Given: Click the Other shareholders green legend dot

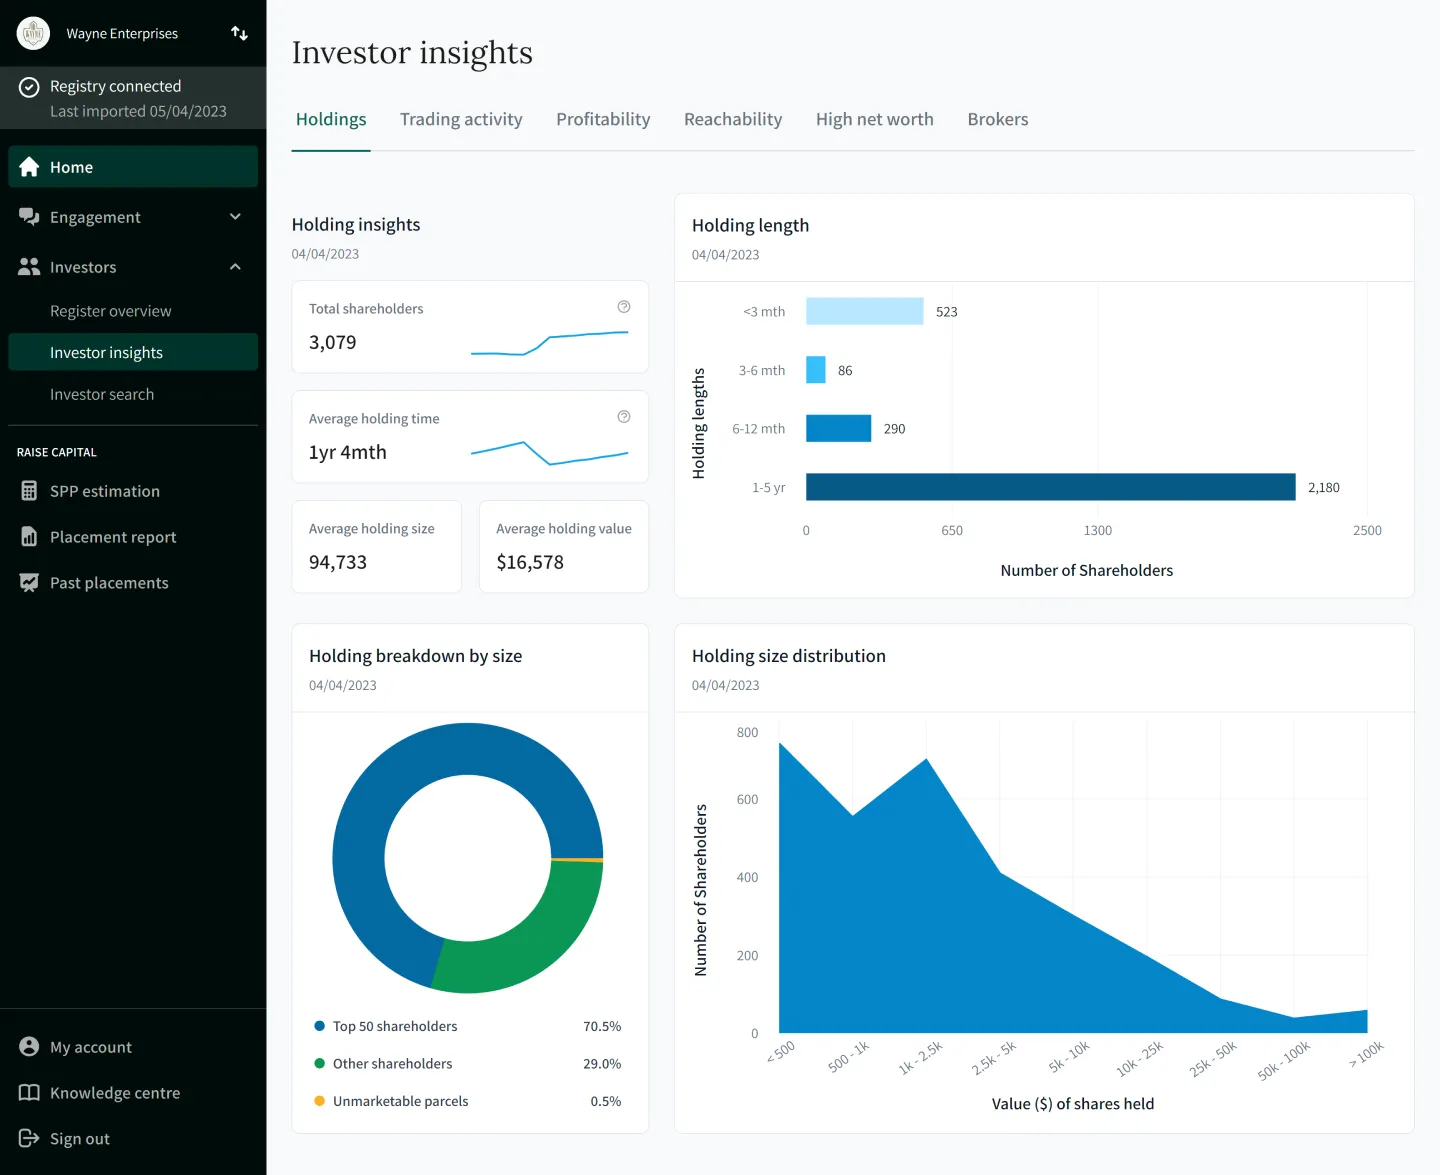Looking at the screenshot, I should pyautogui.click(x=320, y=1063).
